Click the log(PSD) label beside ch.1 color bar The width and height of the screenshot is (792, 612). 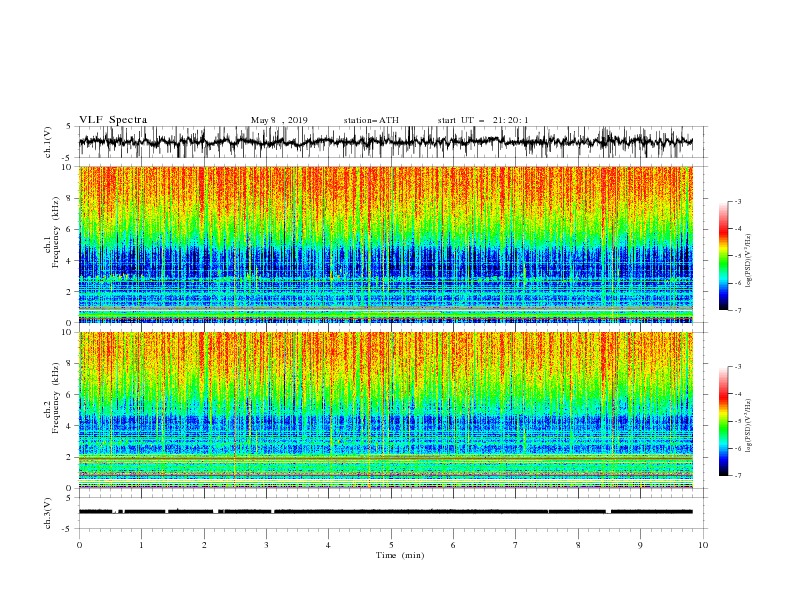click(x=748, y=261)
